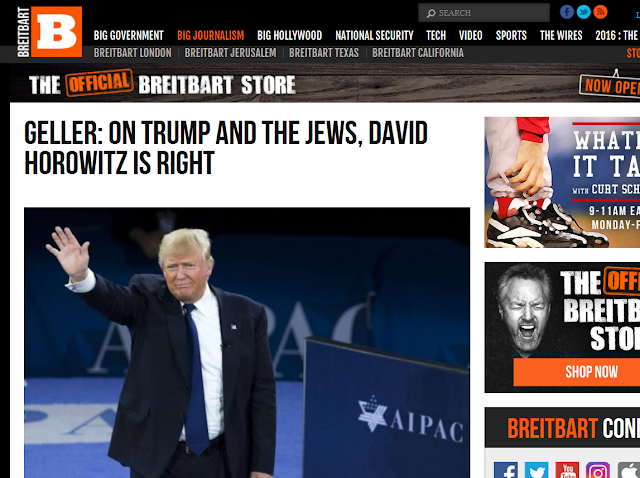Visit the Breitbart Texas link
This screenshot has width=640, height=478.
324,53
